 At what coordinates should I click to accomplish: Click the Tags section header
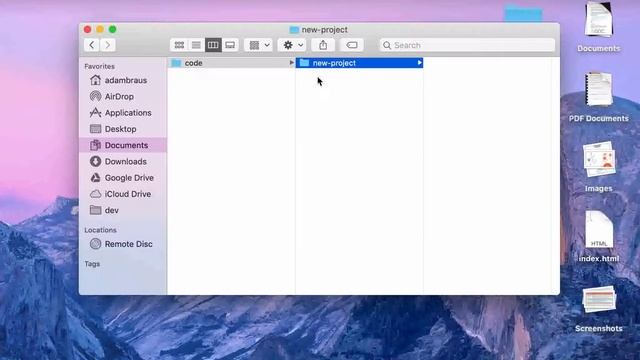[x=92, y=264]
